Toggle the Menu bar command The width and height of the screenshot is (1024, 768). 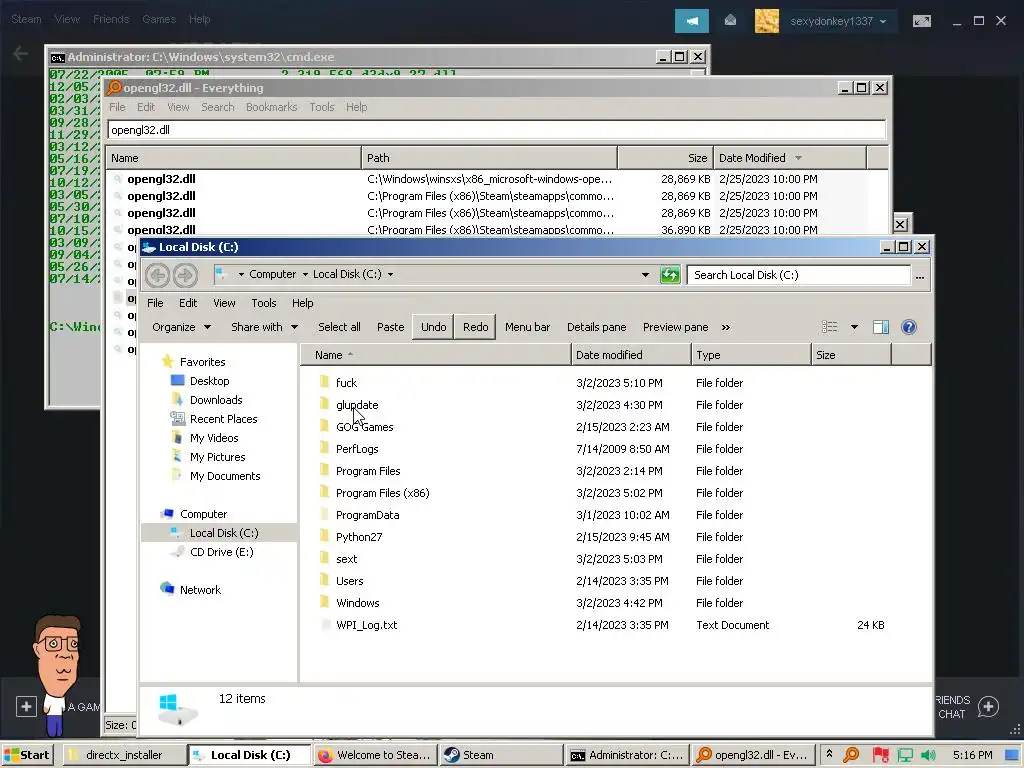click(527, 327)
